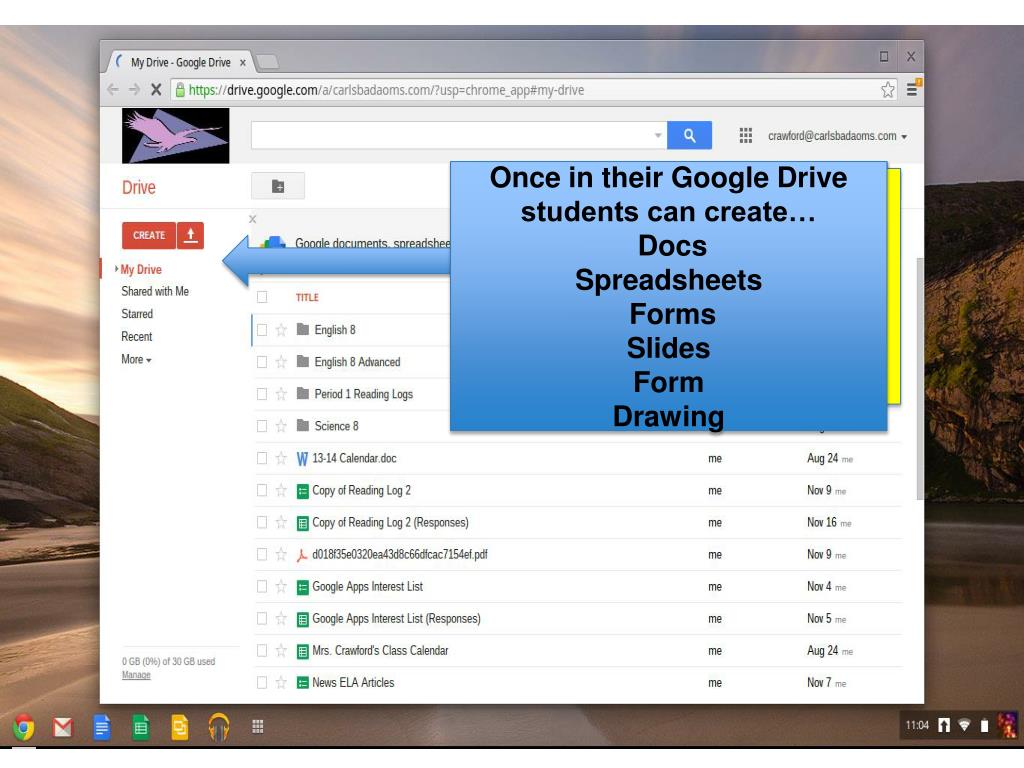Open the system status tray showing 11:04
The height and width of the screenshot is (768, 1024).
point(959,726)
